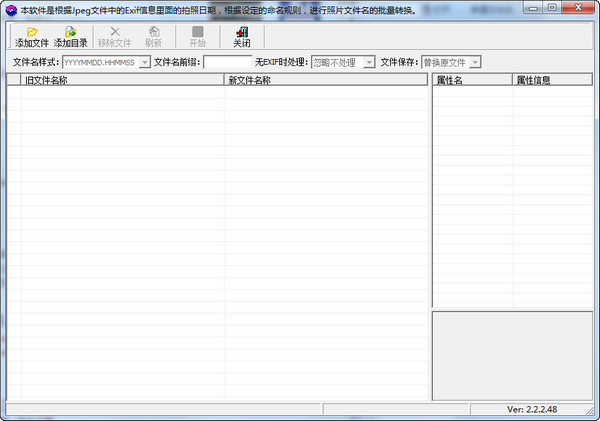This screenshot has width=600, height=421.
Task: Select the 属性信息 column header
Action: 553,79
